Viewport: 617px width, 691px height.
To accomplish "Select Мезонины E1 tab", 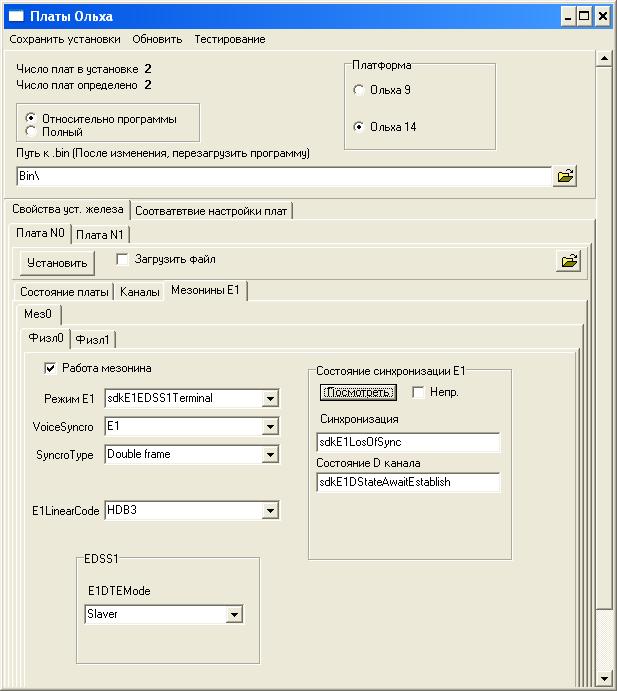I will click(x=205, y=290).
